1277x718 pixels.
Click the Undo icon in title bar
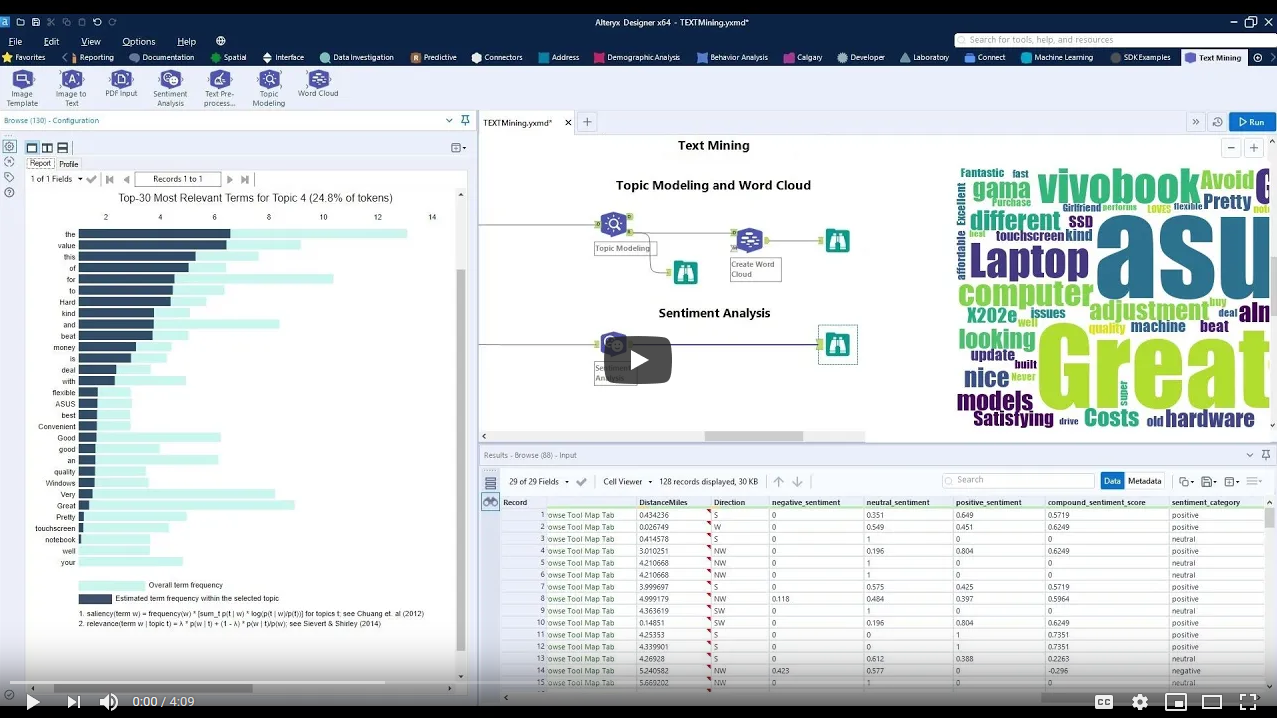click(x=97, y=22)
